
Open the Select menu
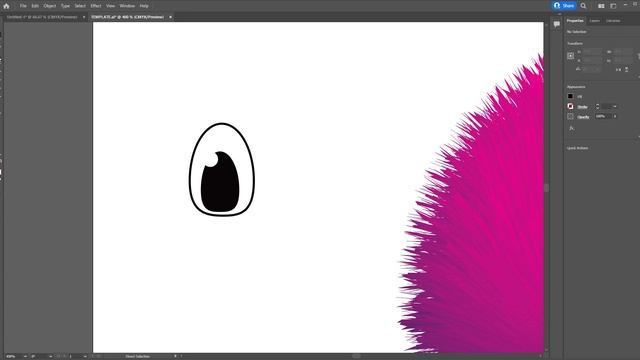[x=80, y=6]
